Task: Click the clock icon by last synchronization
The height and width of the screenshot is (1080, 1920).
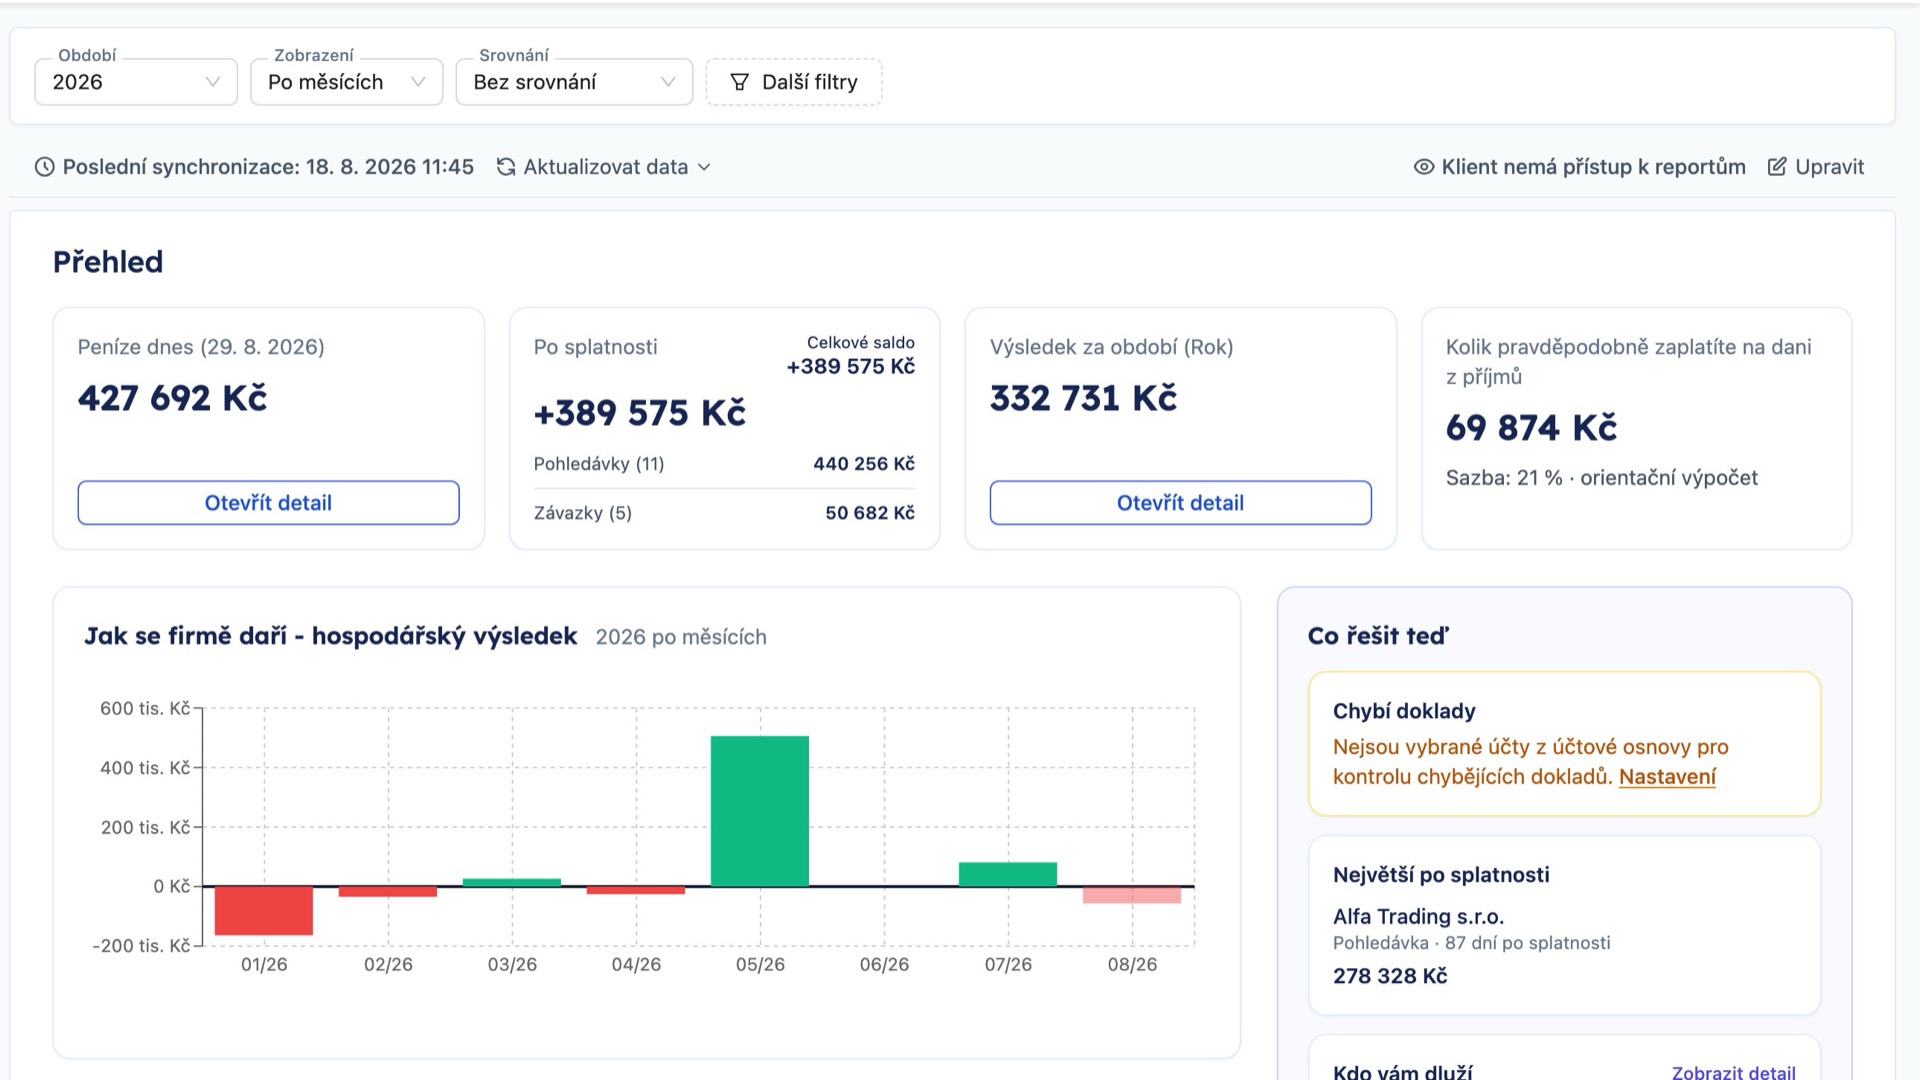Action: tap(45, 167)
